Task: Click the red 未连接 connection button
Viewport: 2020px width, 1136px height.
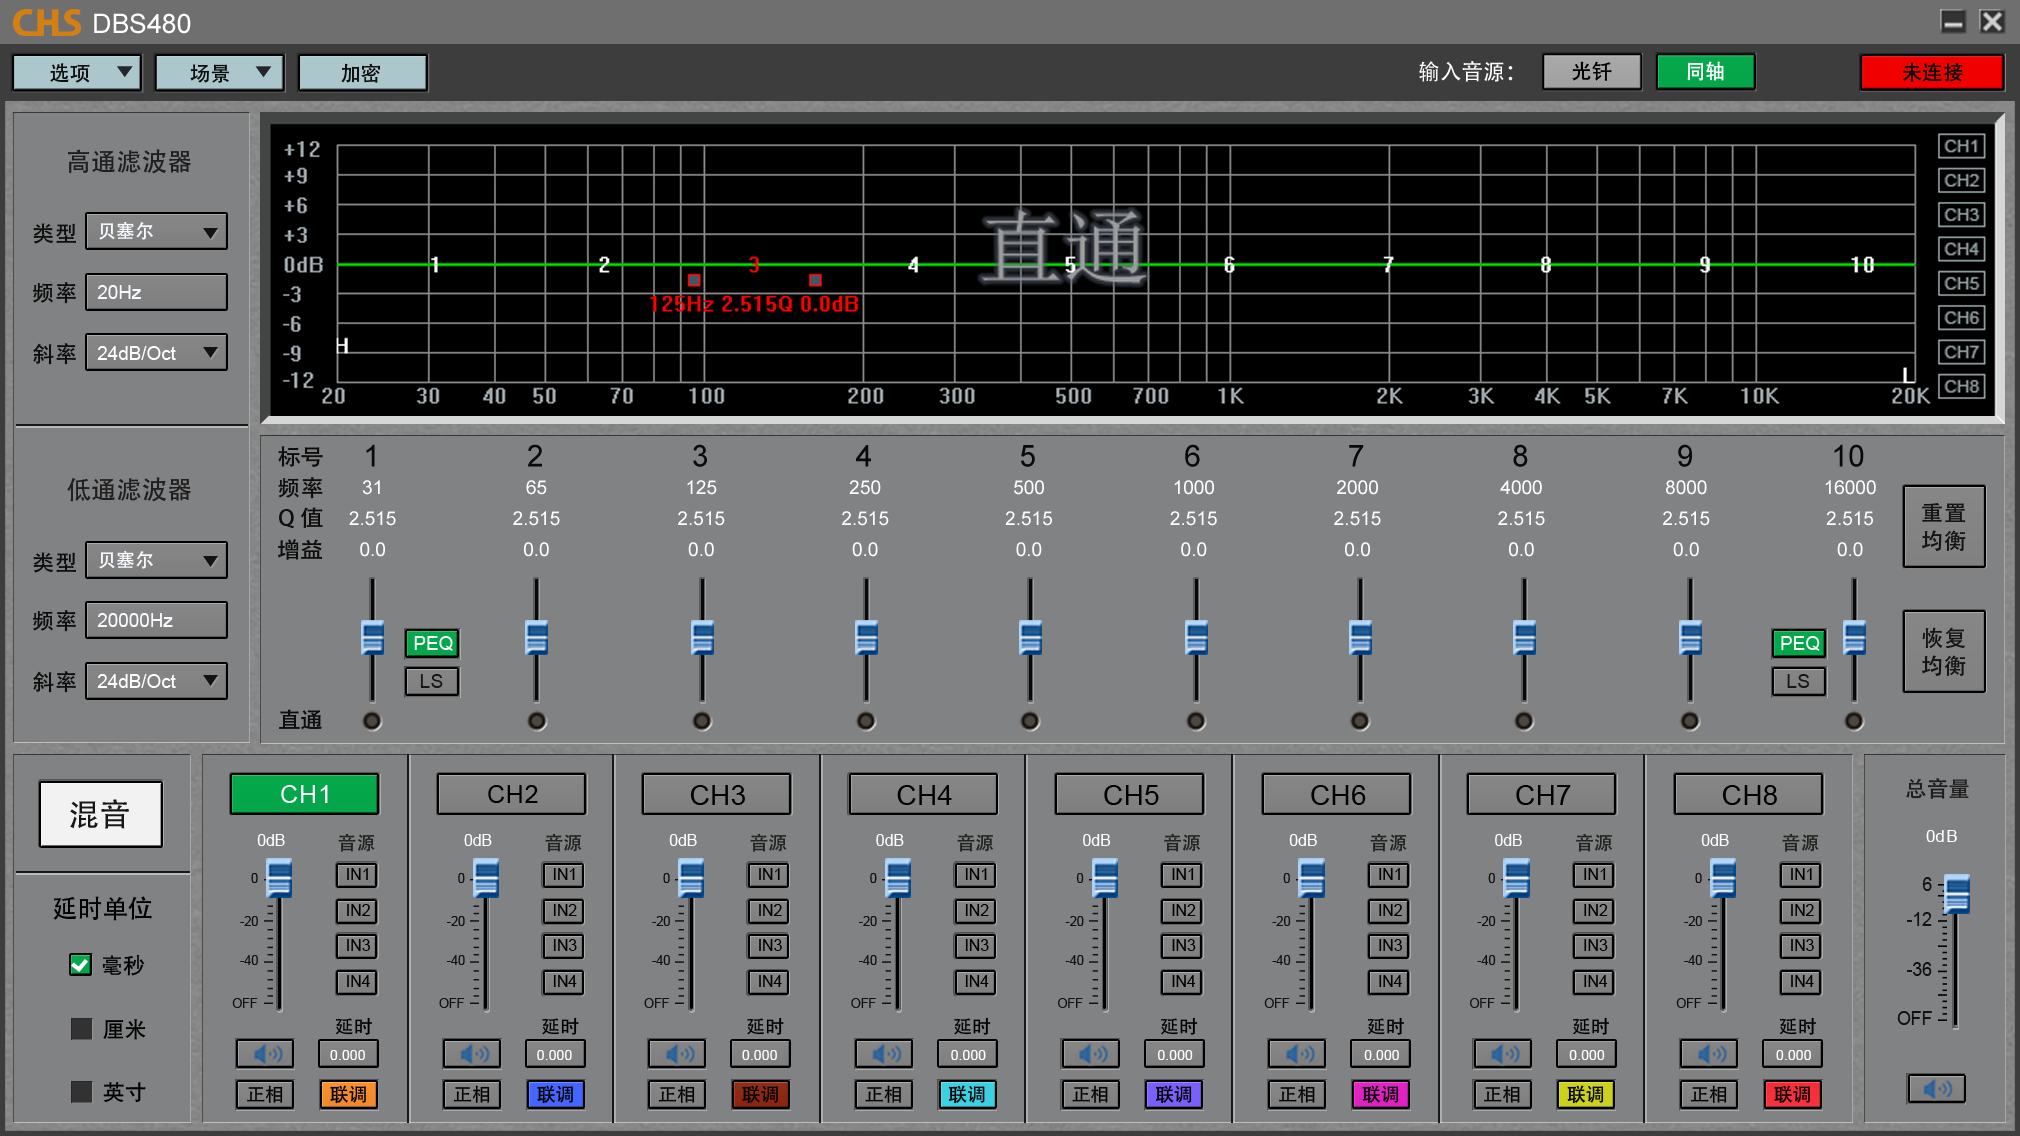Action: pyautogui.click(x=1932, y=73)
